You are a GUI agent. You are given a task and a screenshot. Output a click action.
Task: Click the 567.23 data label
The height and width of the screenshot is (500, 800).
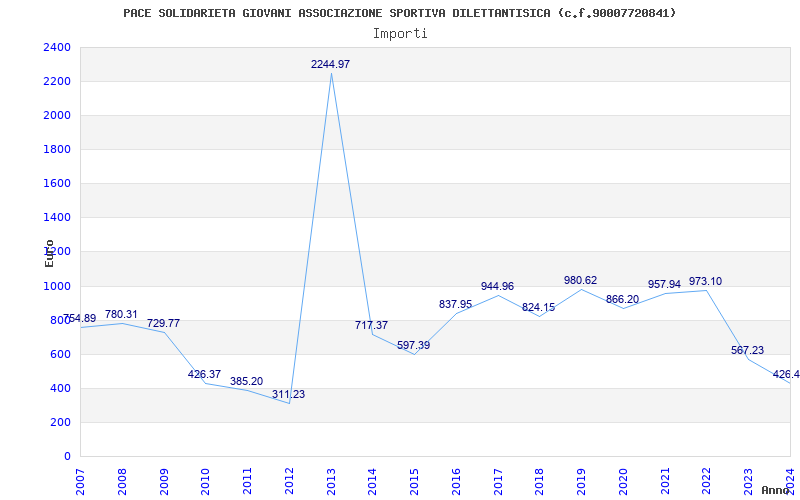pos(747,351)
